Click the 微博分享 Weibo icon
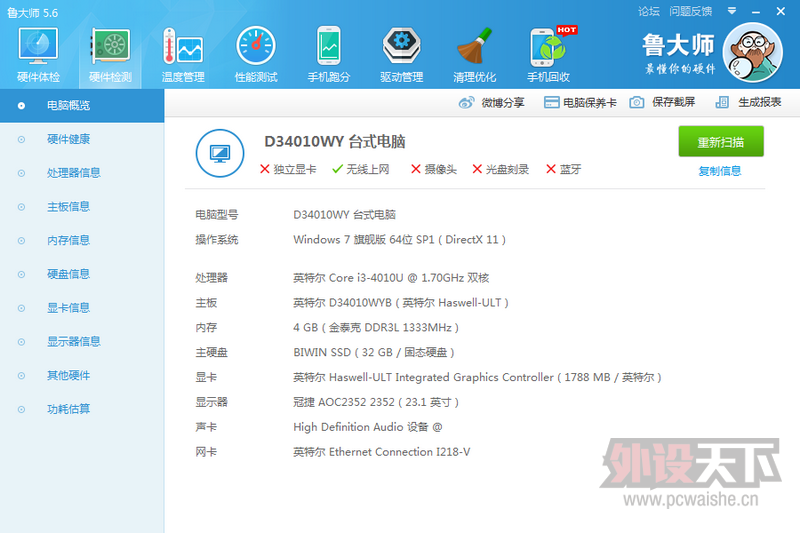 click(466, 103)
